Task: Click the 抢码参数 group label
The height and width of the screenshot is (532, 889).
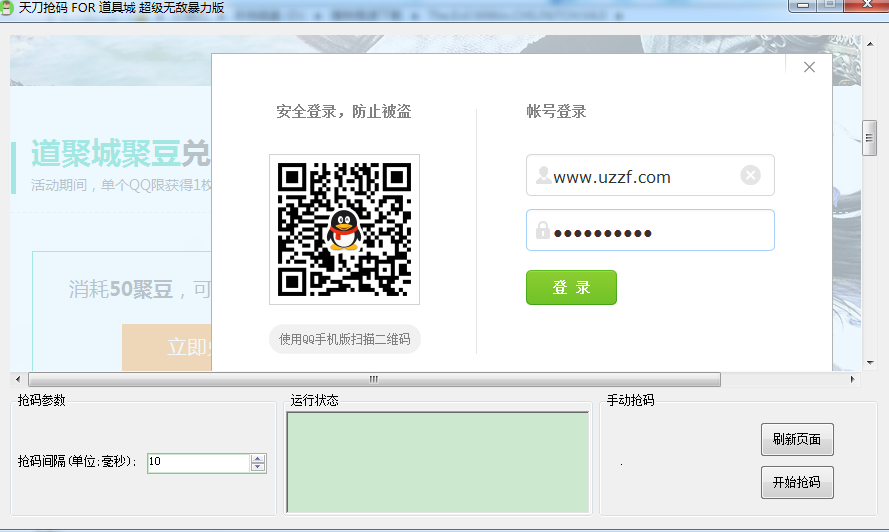Action: (41, 400)
